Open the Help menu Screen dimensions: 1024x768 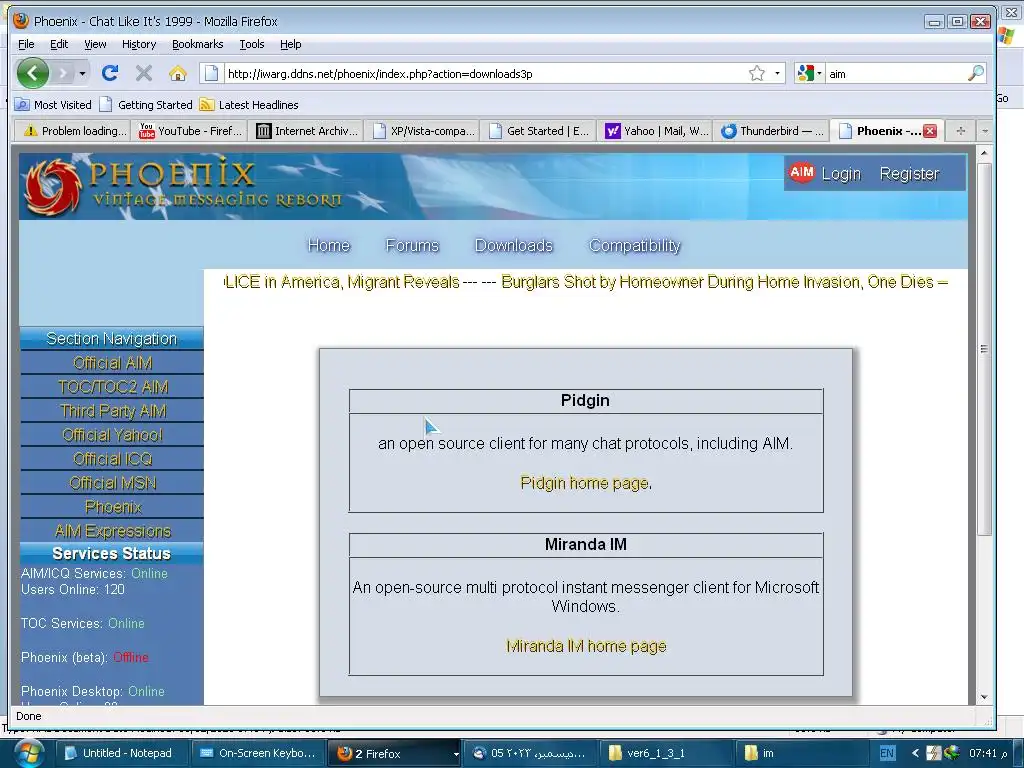click(x=291, y=44)
